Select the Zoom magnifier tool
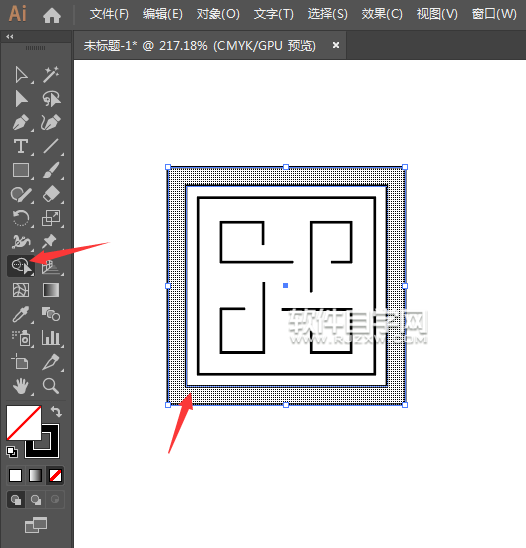This screenshot has height=548, width=526. 51,386
